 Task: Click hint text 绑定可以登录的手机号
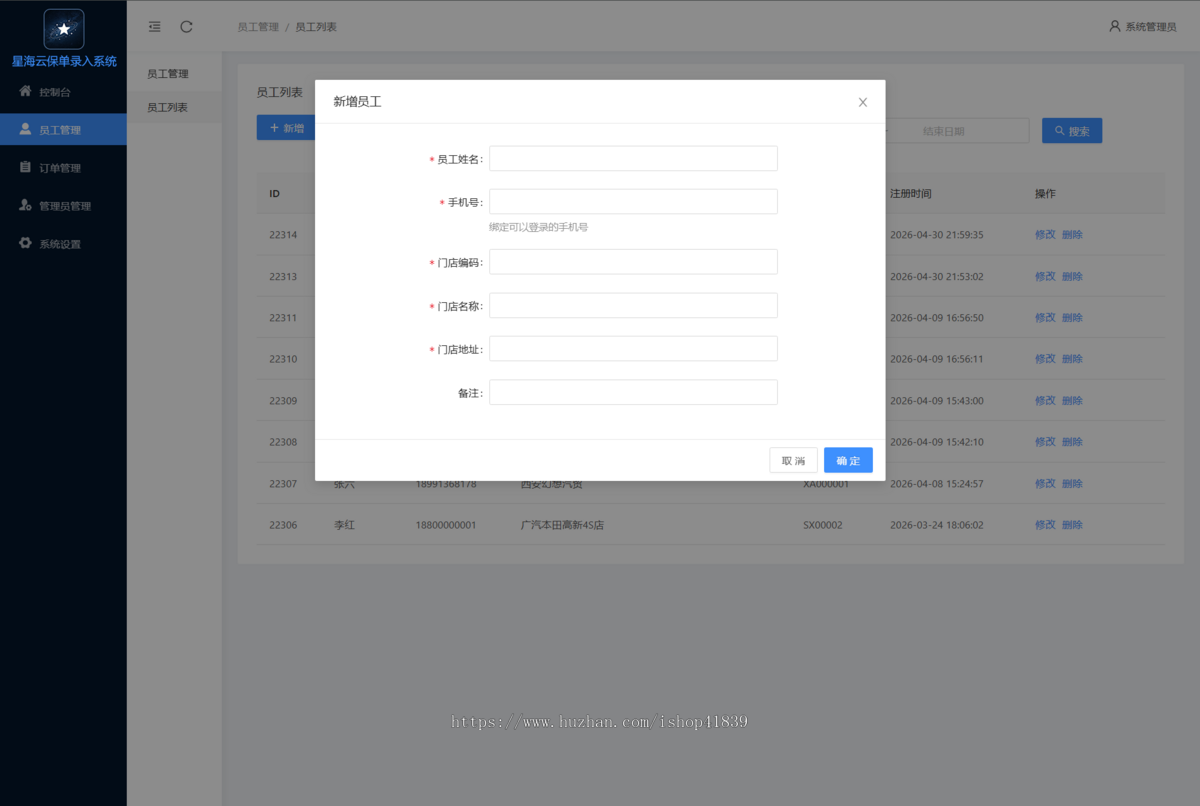[538, 228]
